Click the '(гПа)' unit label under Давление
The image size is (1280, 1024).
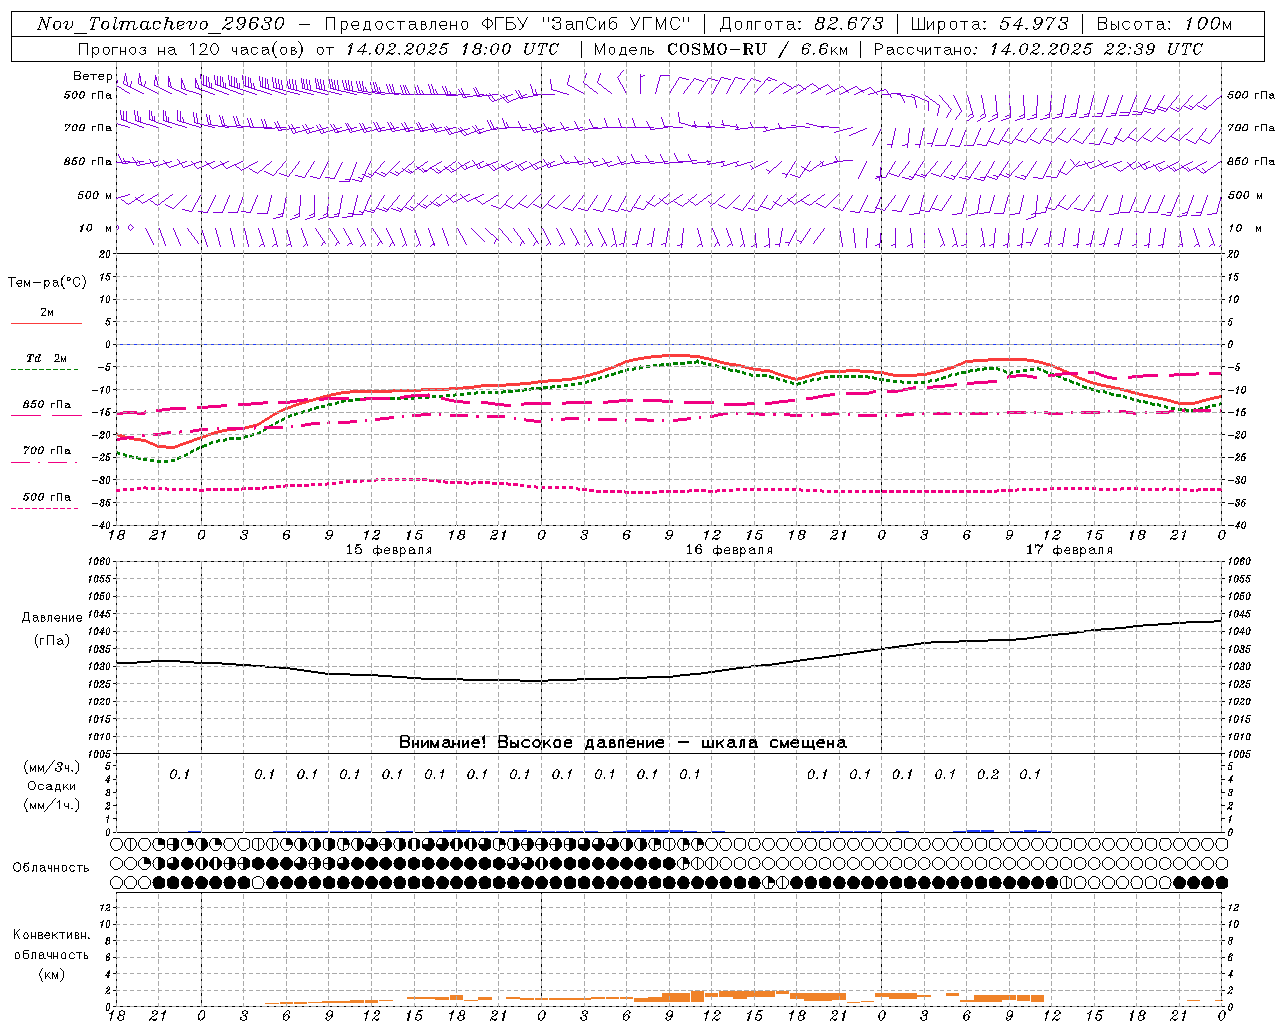(52, 640)
